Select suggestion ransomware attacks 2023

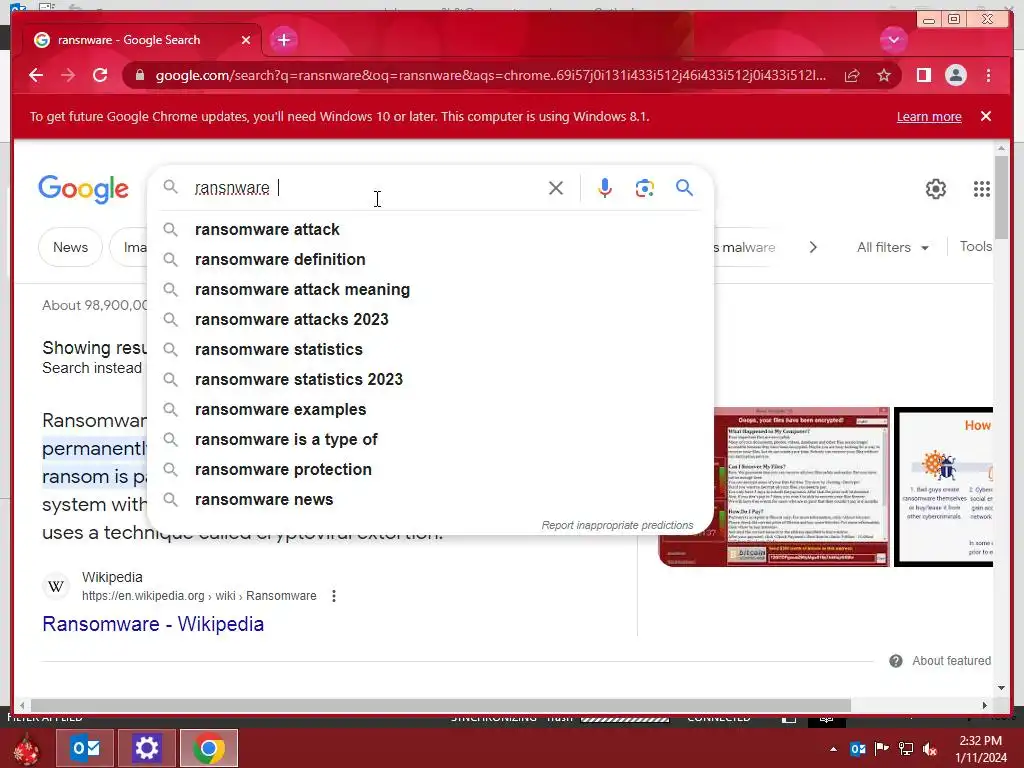point(430,320)
